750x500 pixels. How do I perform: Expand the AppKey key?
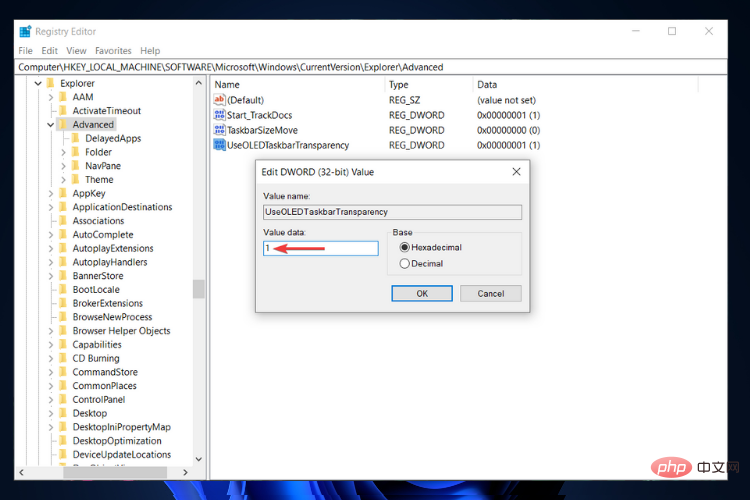51,193
